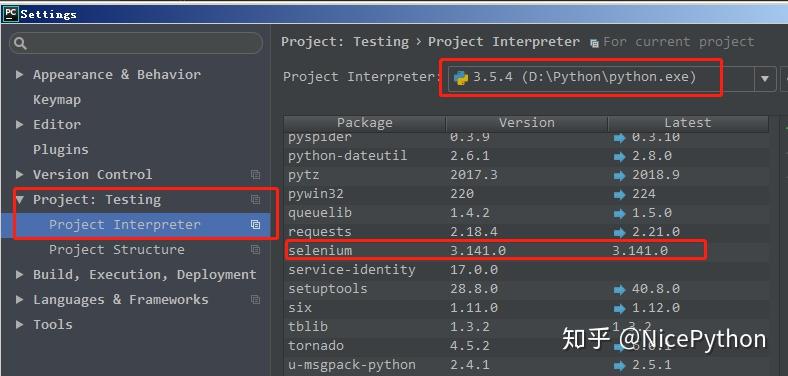Image resolution: width=788 pixels, height=376 pixels.
Task: Click the Python logo in interpreter field
Action: coord(461,78)
